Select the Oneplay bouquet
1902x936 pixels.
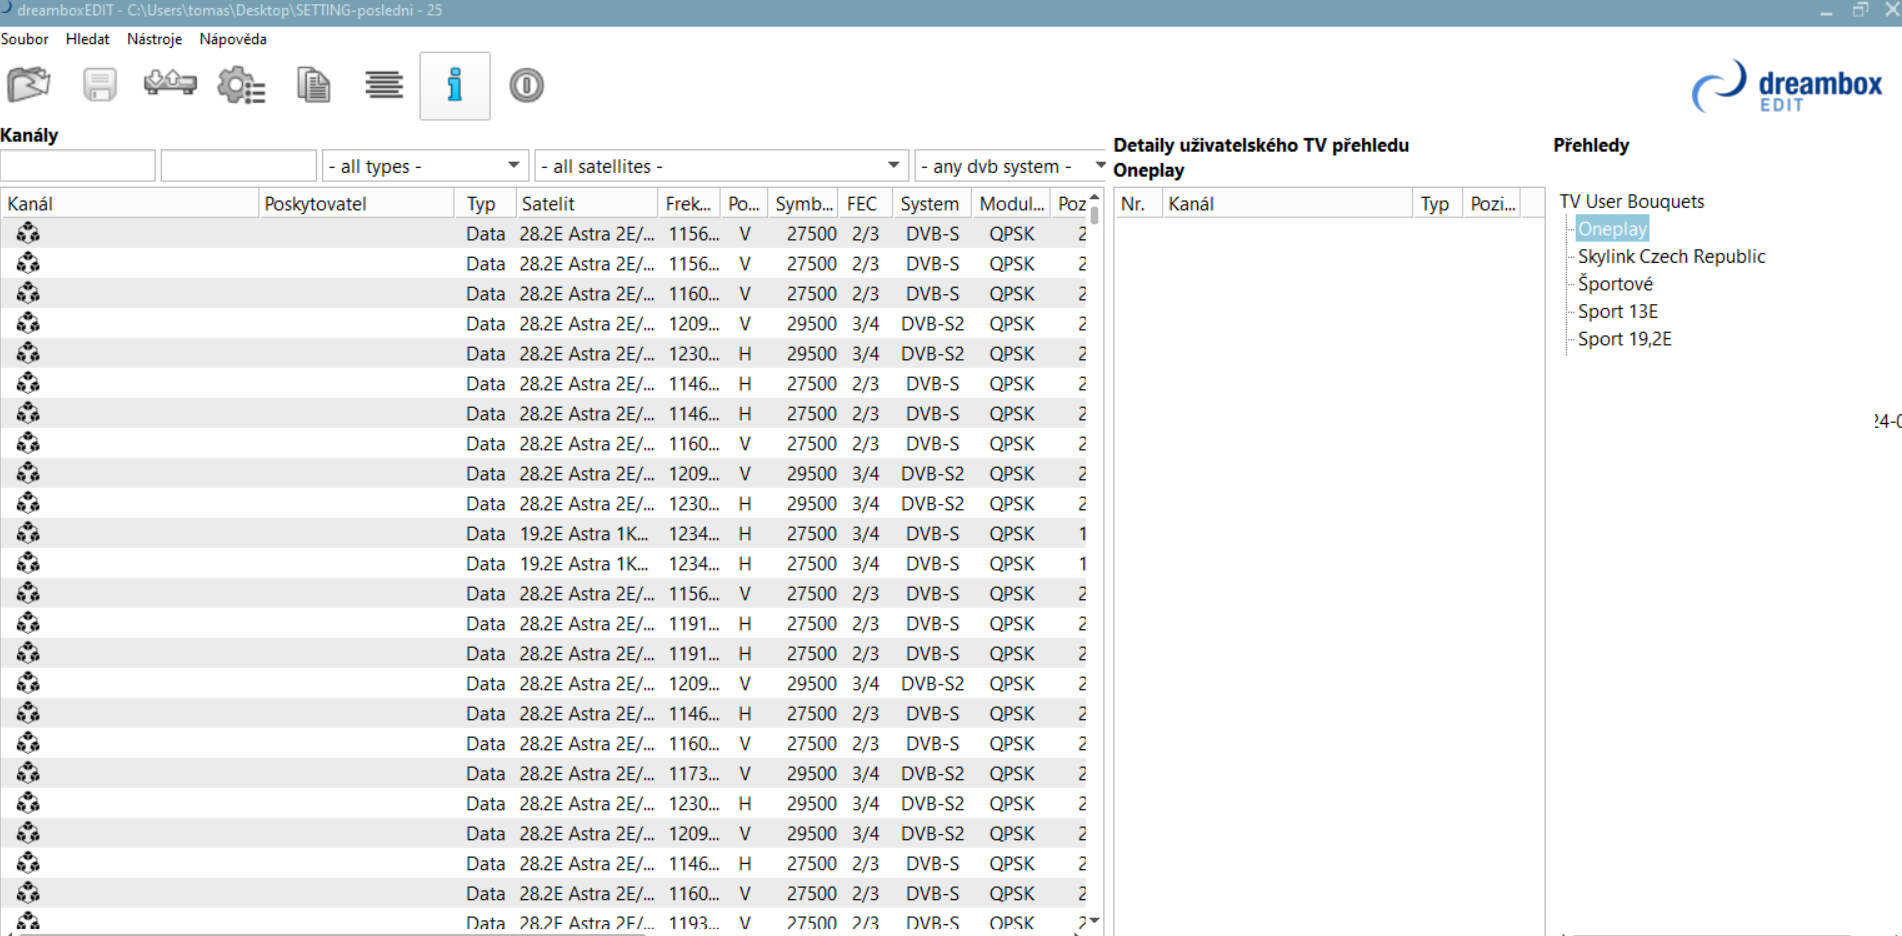pos(1612,229)
